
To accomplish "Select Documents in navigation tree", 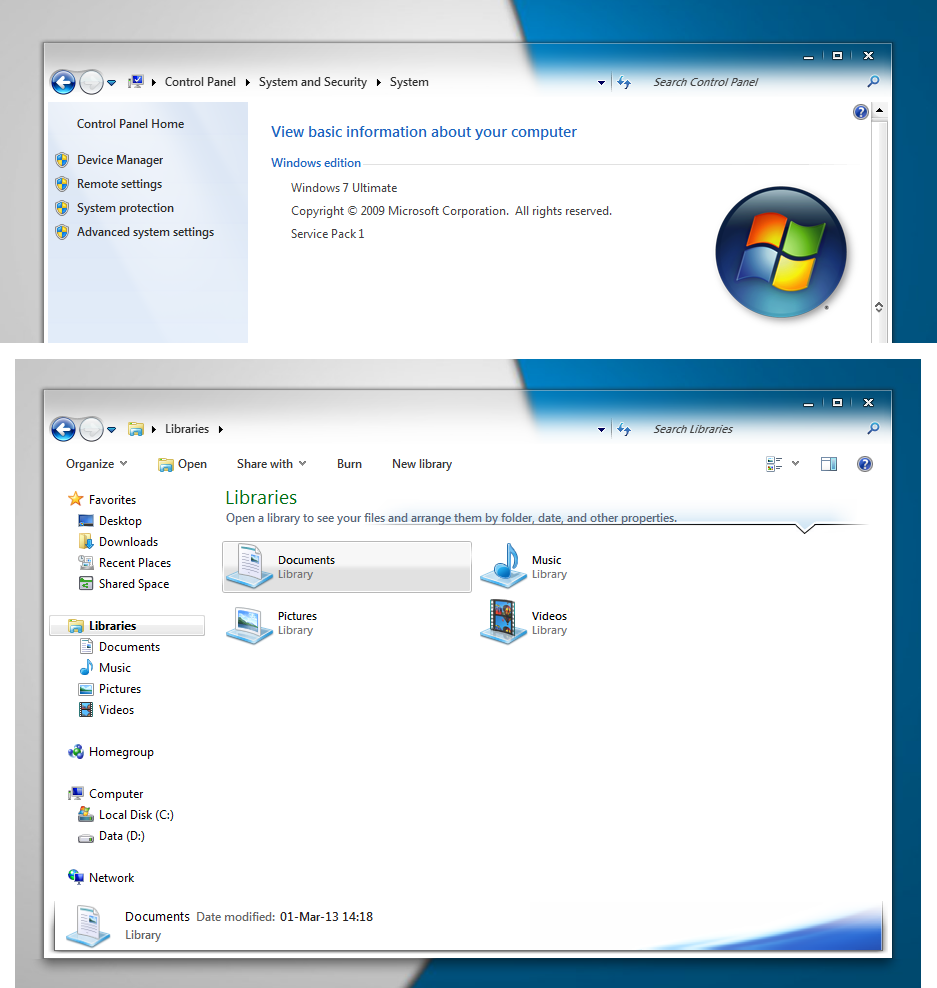I will coord(120,647).
